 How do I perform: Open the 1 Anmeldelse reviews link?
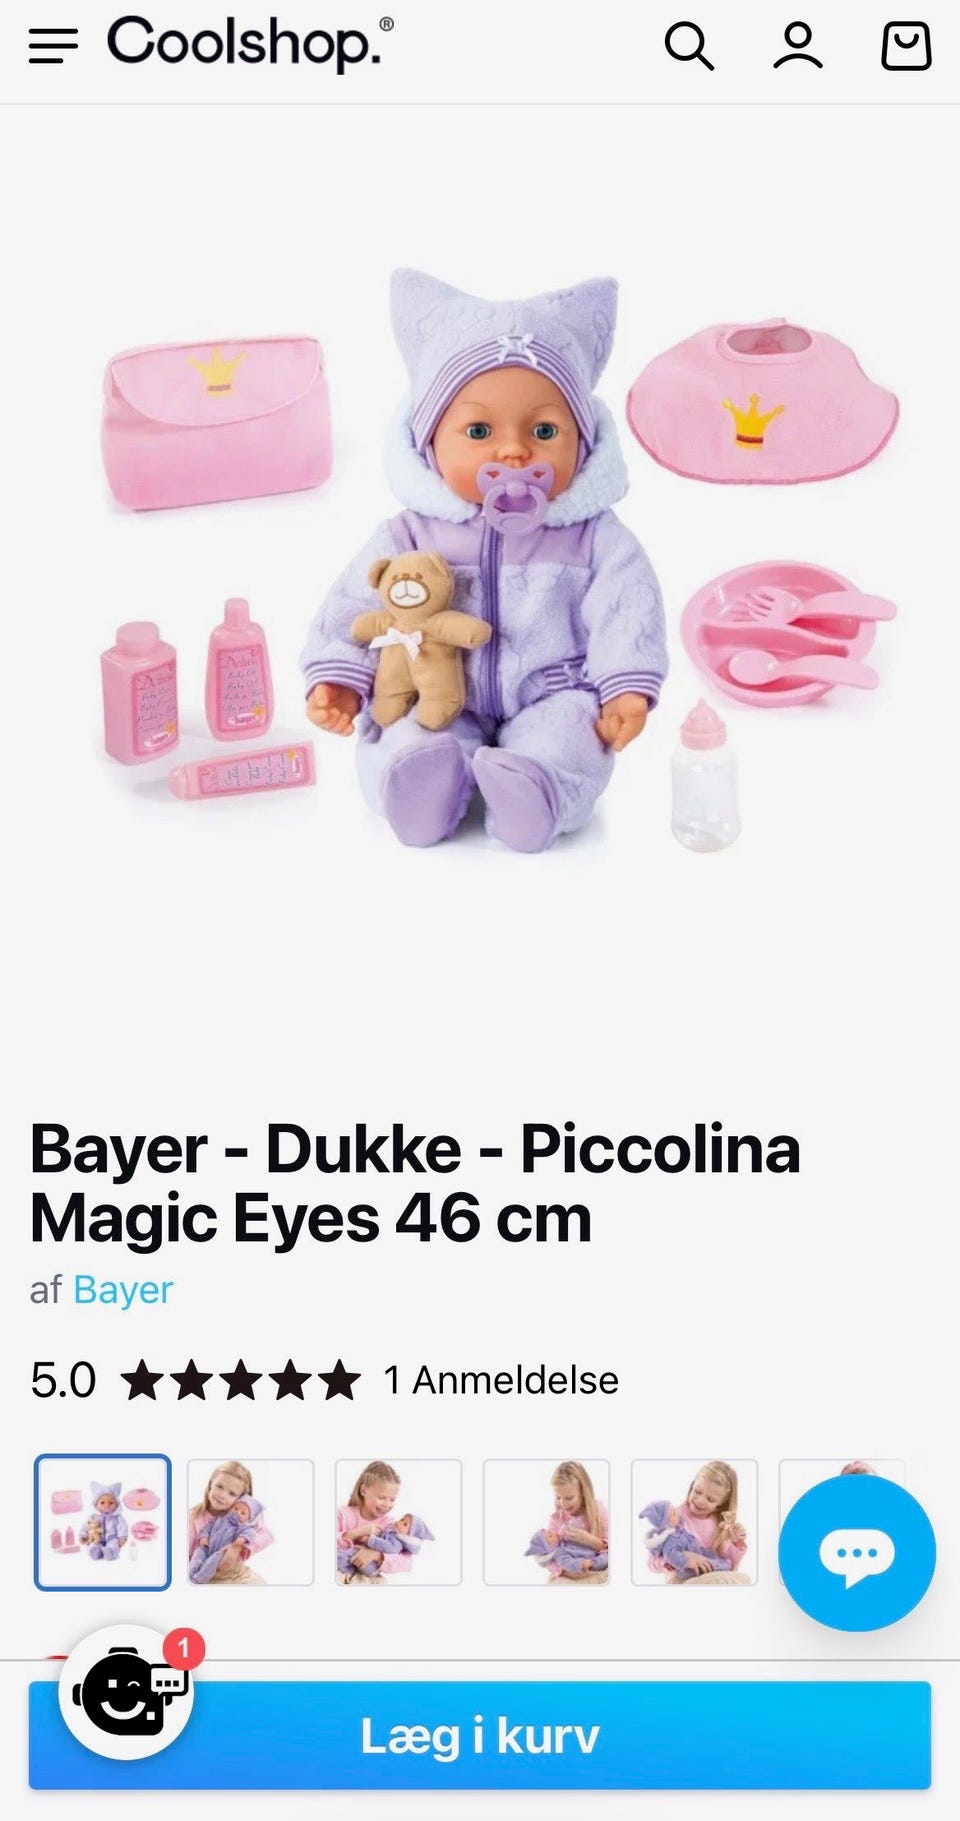[501, 1380]
